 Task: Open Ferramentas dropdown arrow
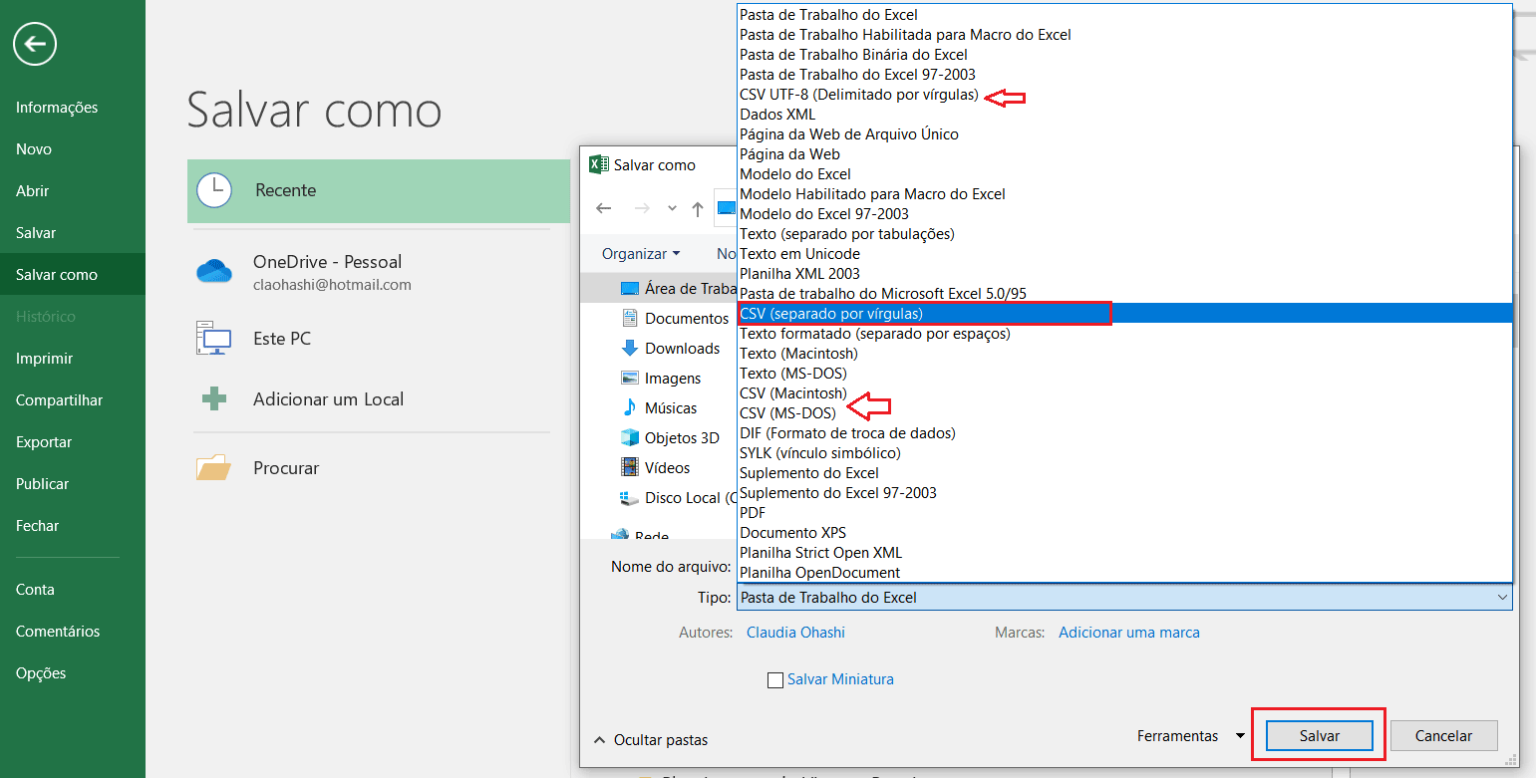tap(1240, 736)
